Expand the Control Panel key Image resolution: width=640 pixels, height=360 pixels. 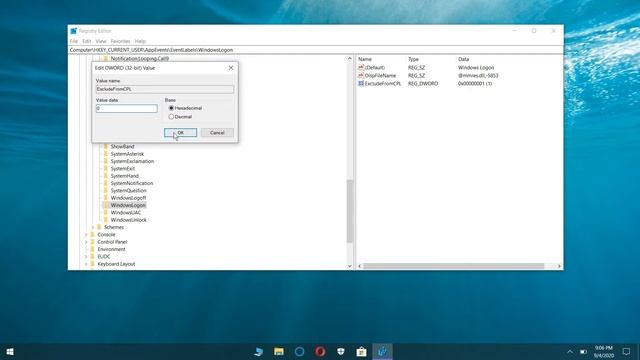click(x=87, y=242)
